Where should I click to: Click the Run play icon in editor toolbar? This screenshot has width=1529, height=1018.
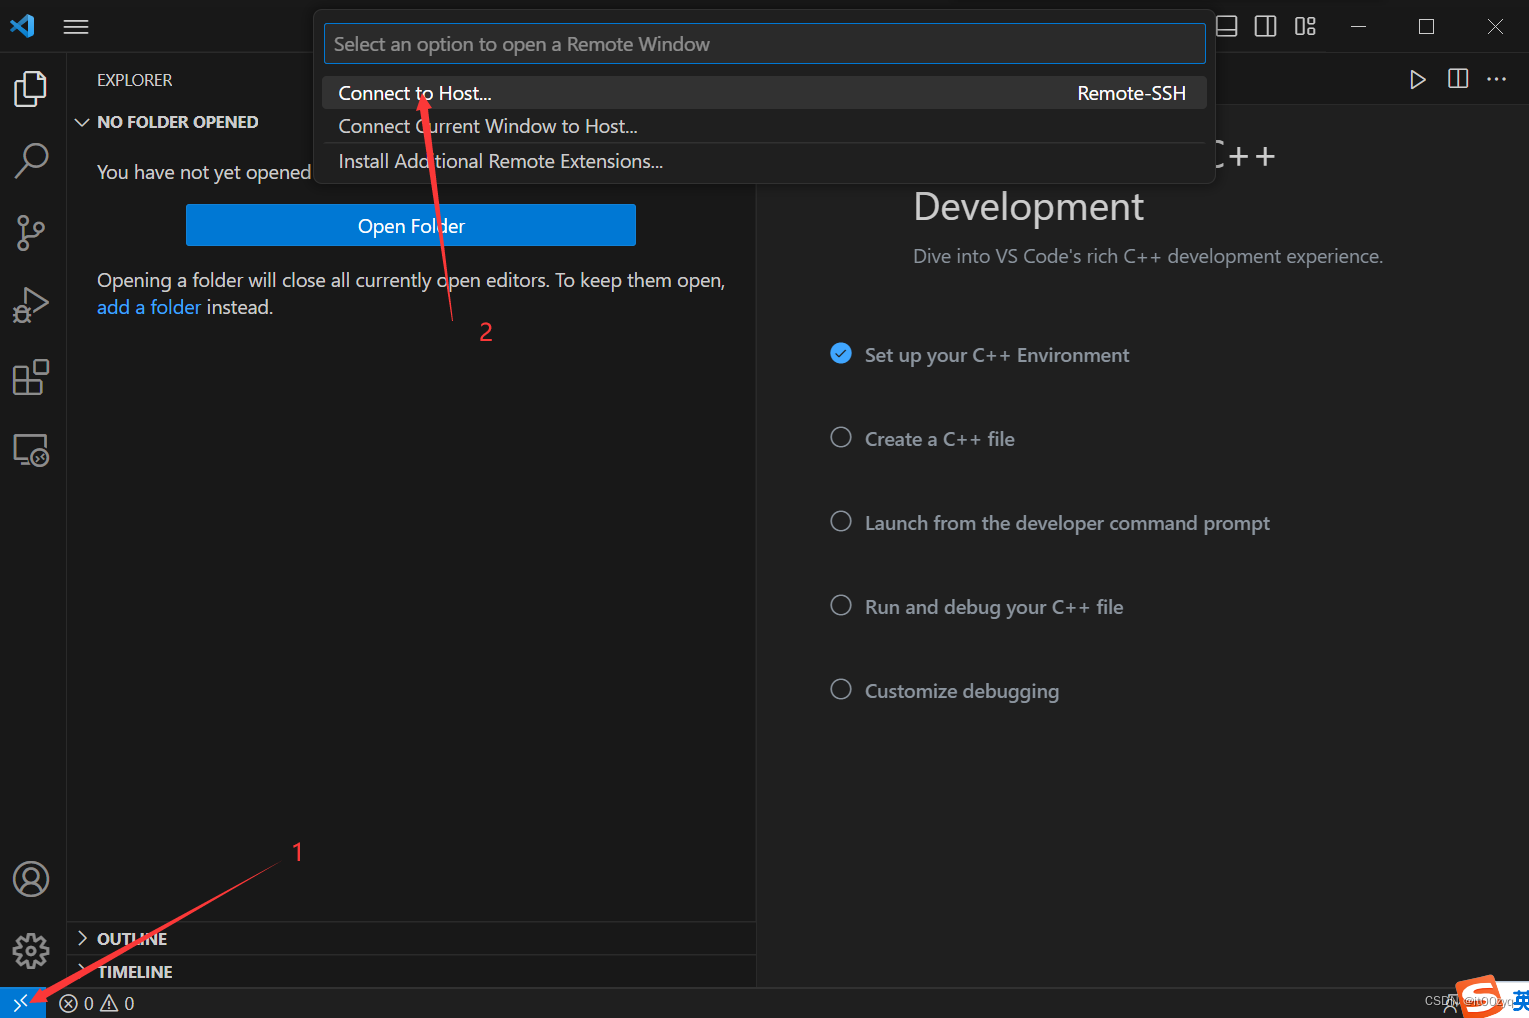(1417, 79)
